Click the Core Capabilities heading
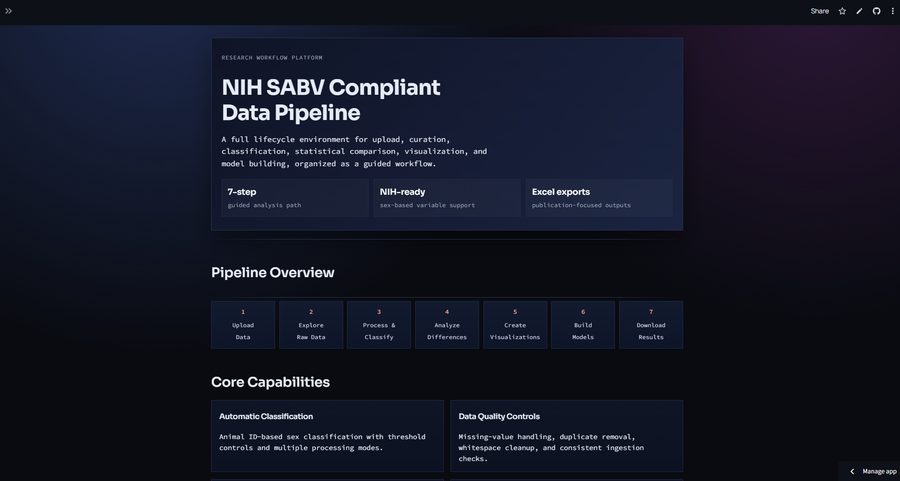Viewport: 900px width, 481px height. tap(270, 382)
